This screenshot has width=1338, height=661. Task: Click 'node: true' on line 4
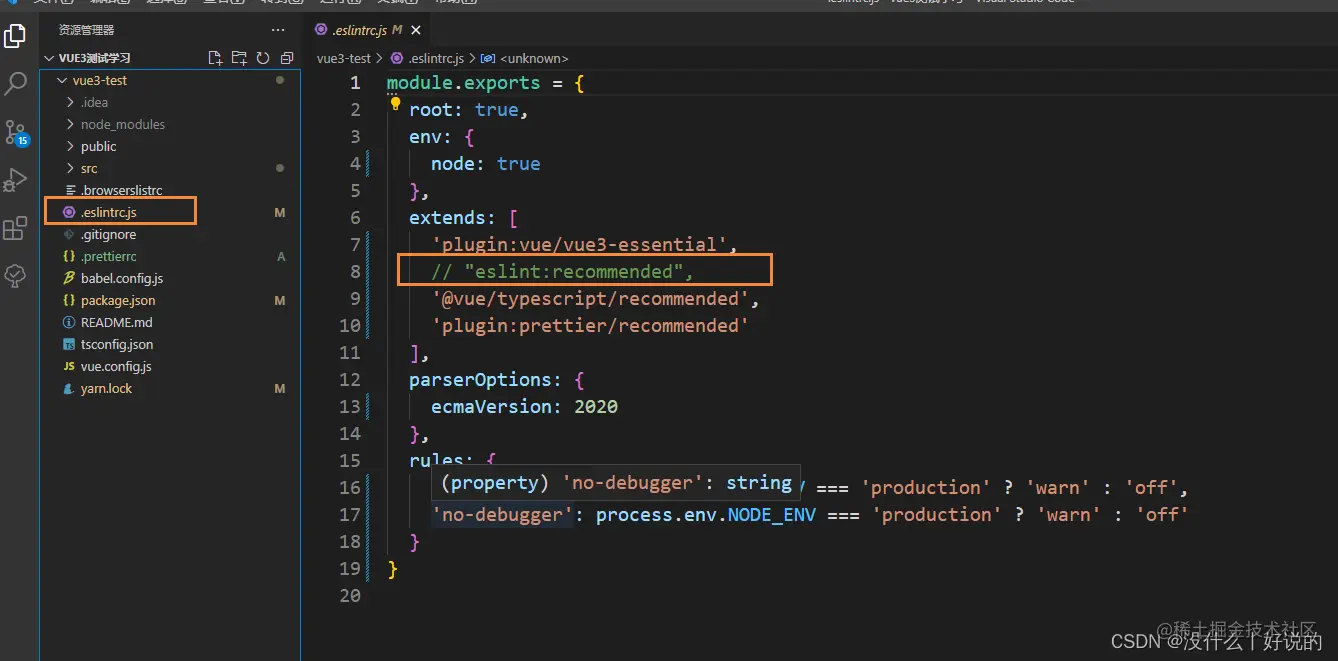click(x=485, y=164)
